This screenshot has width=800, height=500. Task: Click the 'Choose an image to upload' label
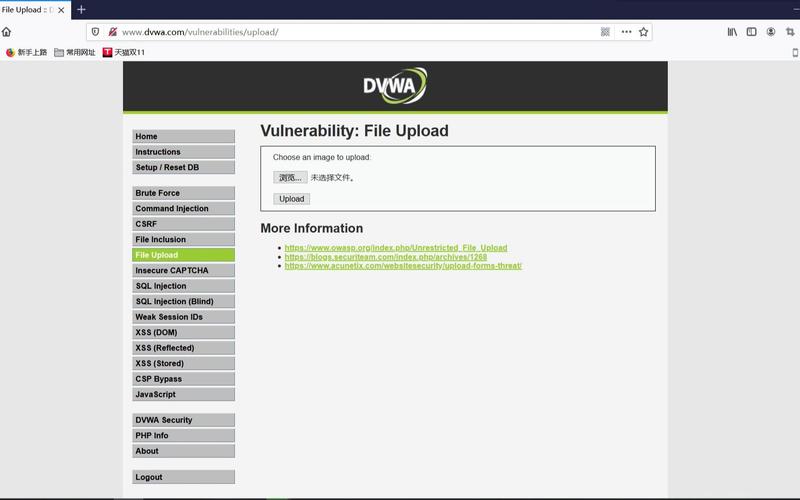click(x=322, y=157)
